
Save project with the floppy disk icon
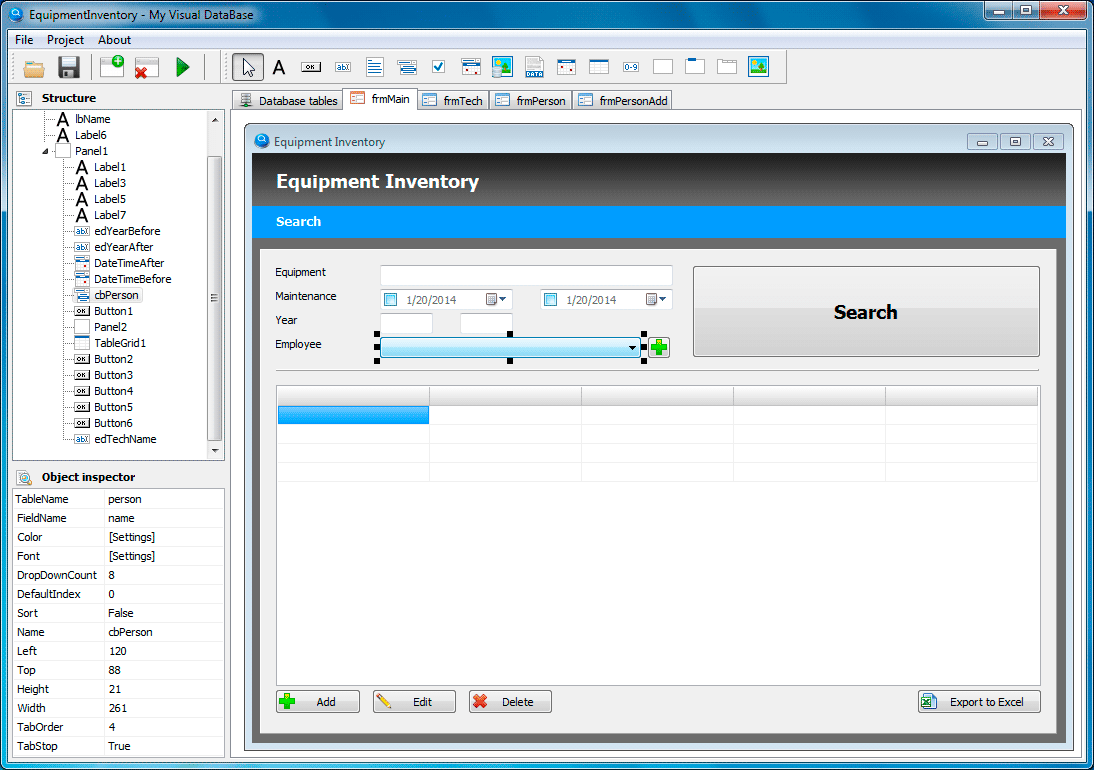pyautogui.click(x=68, y=68)
